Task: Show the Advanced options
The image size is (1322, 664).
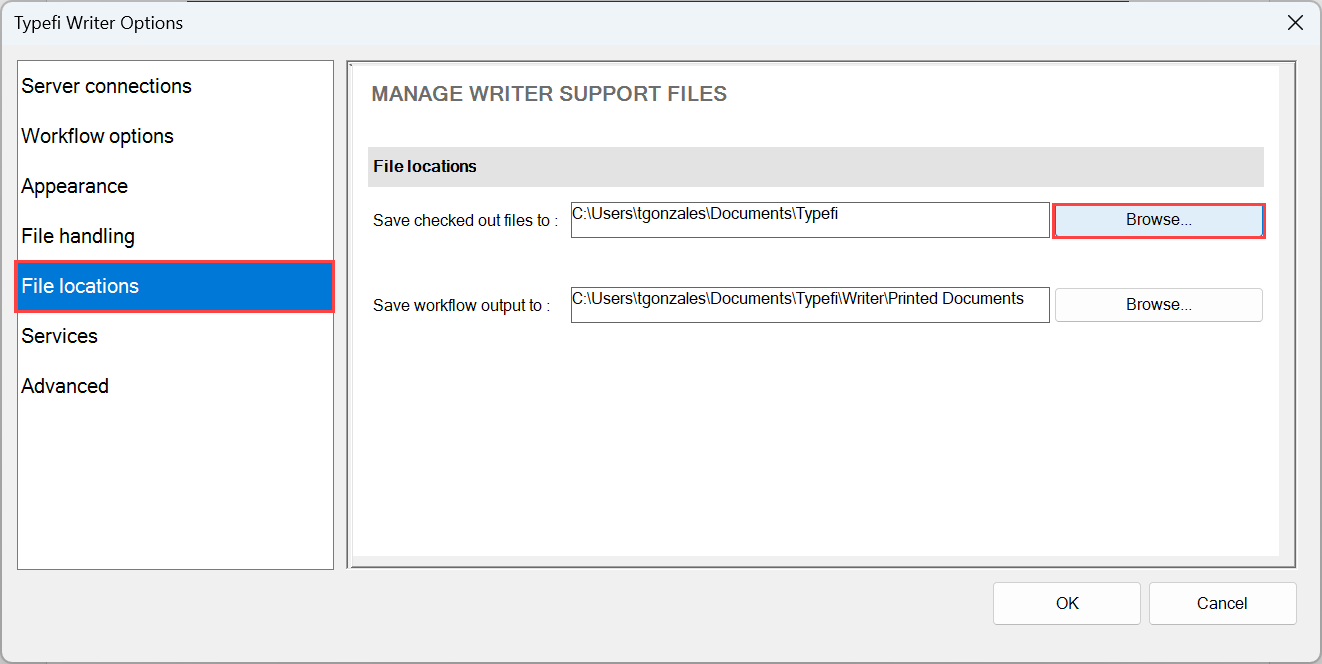Action: pos(65,386)
